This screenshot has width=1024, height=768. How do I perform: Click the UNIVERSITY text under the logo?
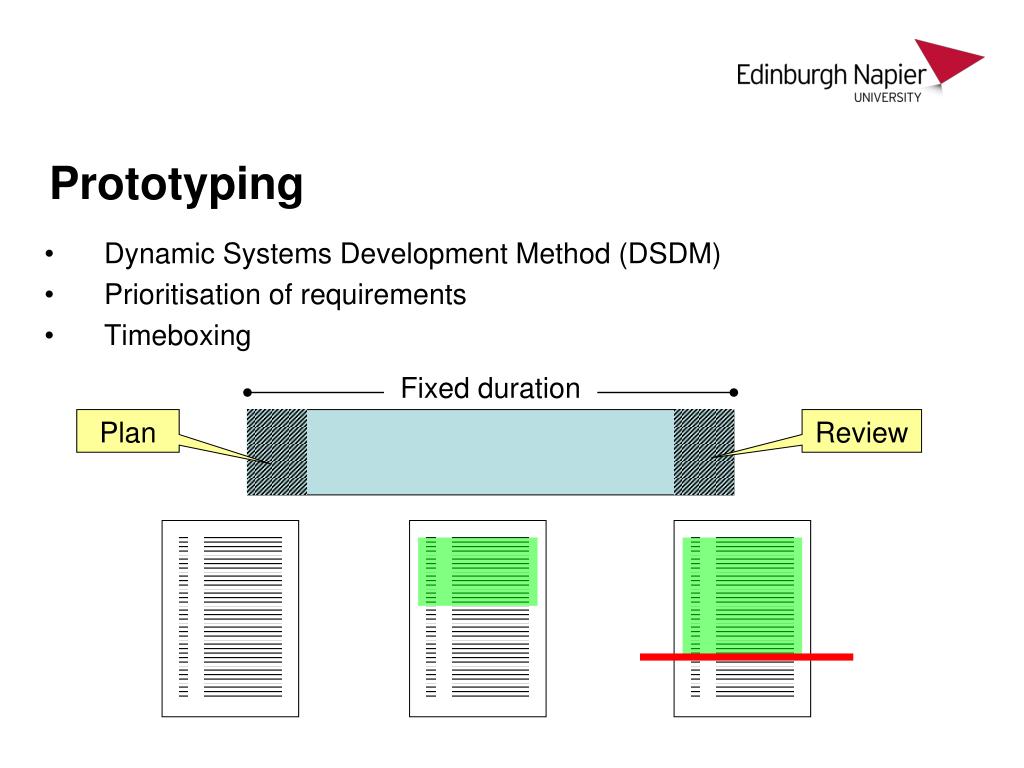pos(888,97)
